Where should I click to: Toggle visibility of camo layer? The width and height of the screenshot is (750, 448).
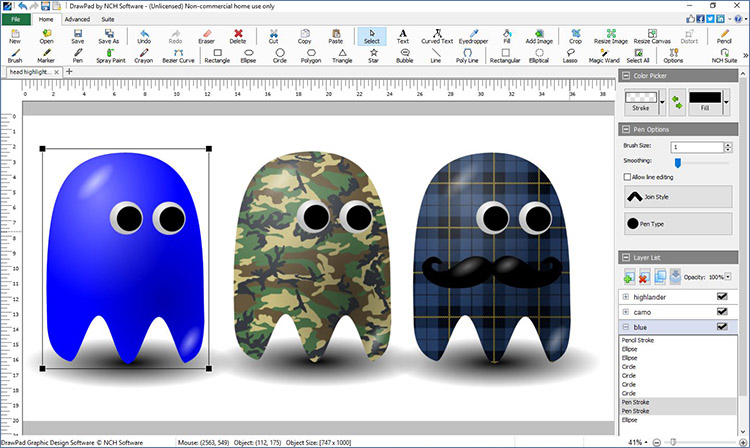[x=721, y=312]
